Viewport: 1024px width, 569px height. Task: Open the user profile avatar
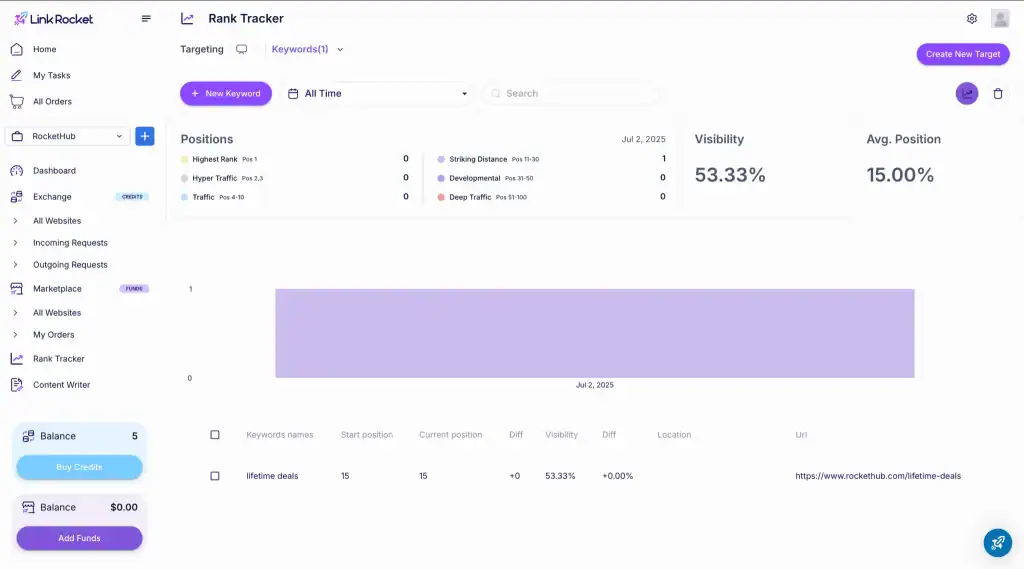click(x=1000, y=18)
